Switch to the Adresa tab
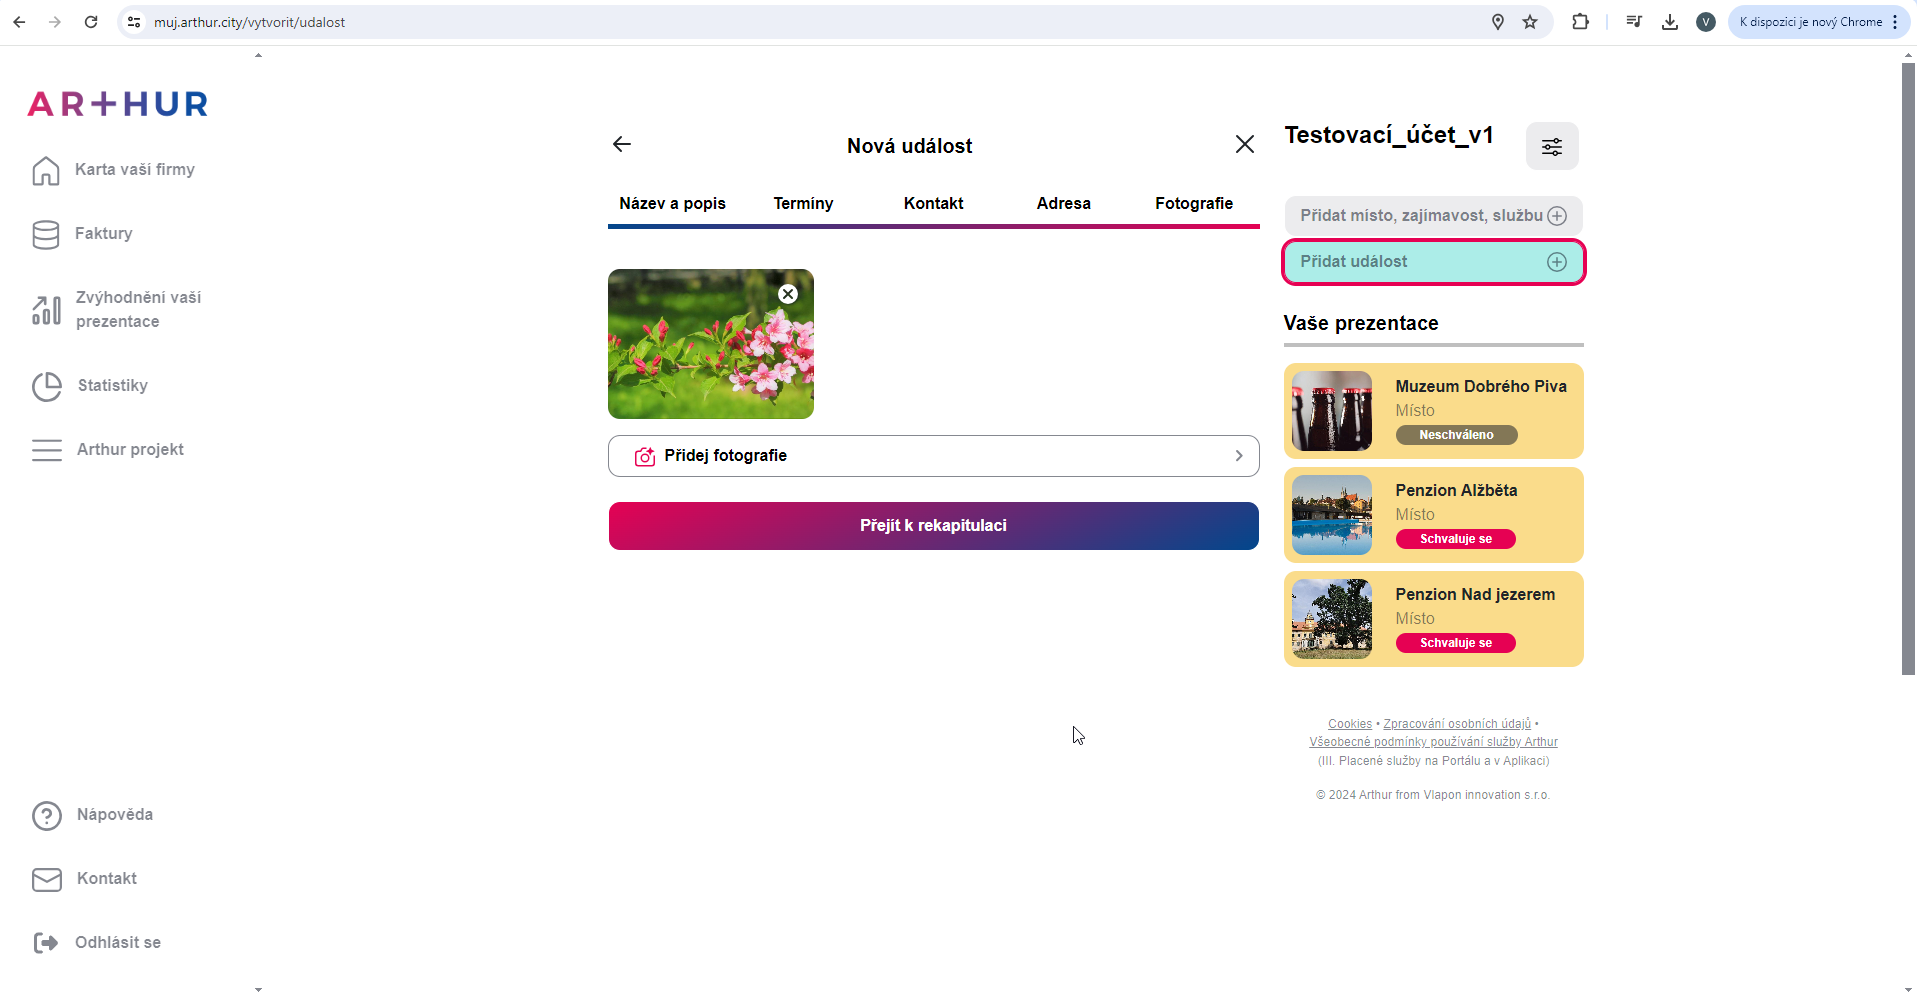 tap(1063, 204)
